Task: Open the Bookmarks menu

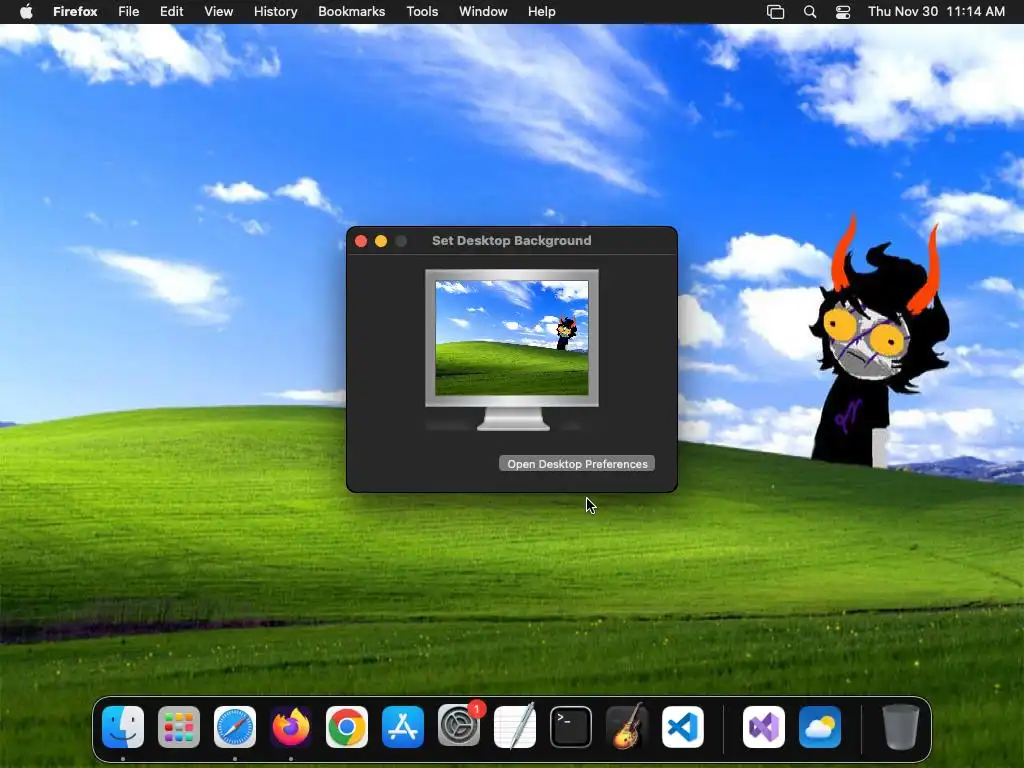Action: (351, 12)
